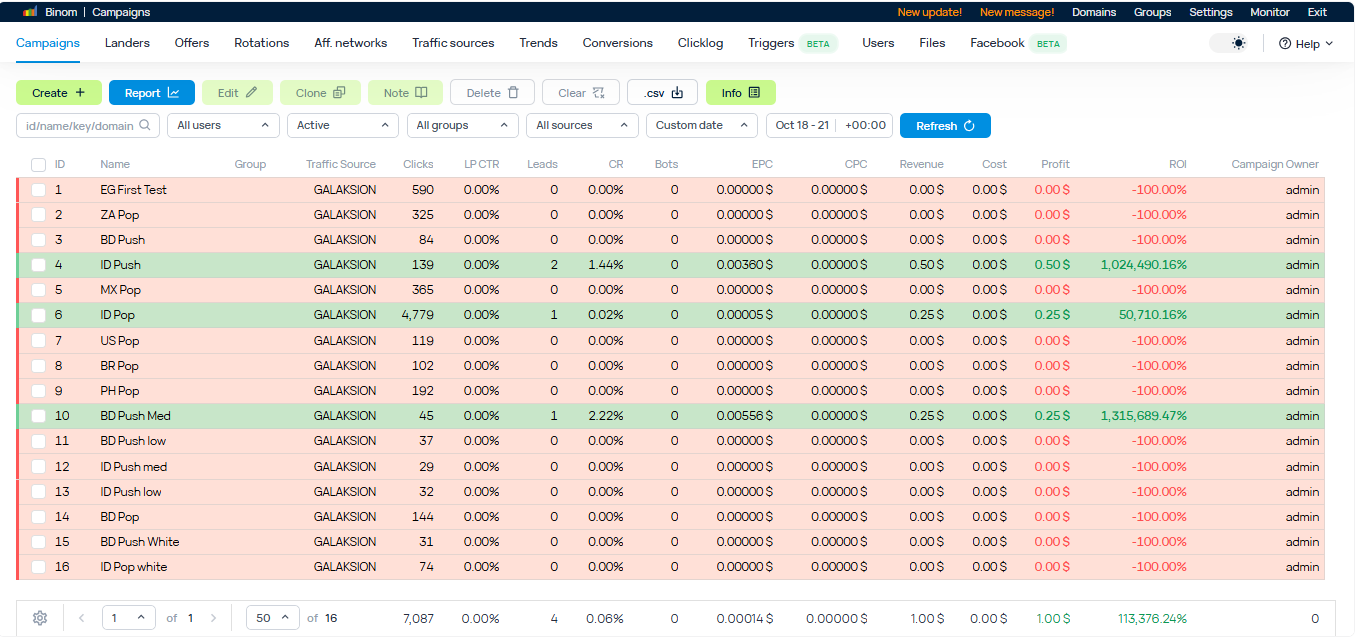Go to next page arrow

click(213, 618)
